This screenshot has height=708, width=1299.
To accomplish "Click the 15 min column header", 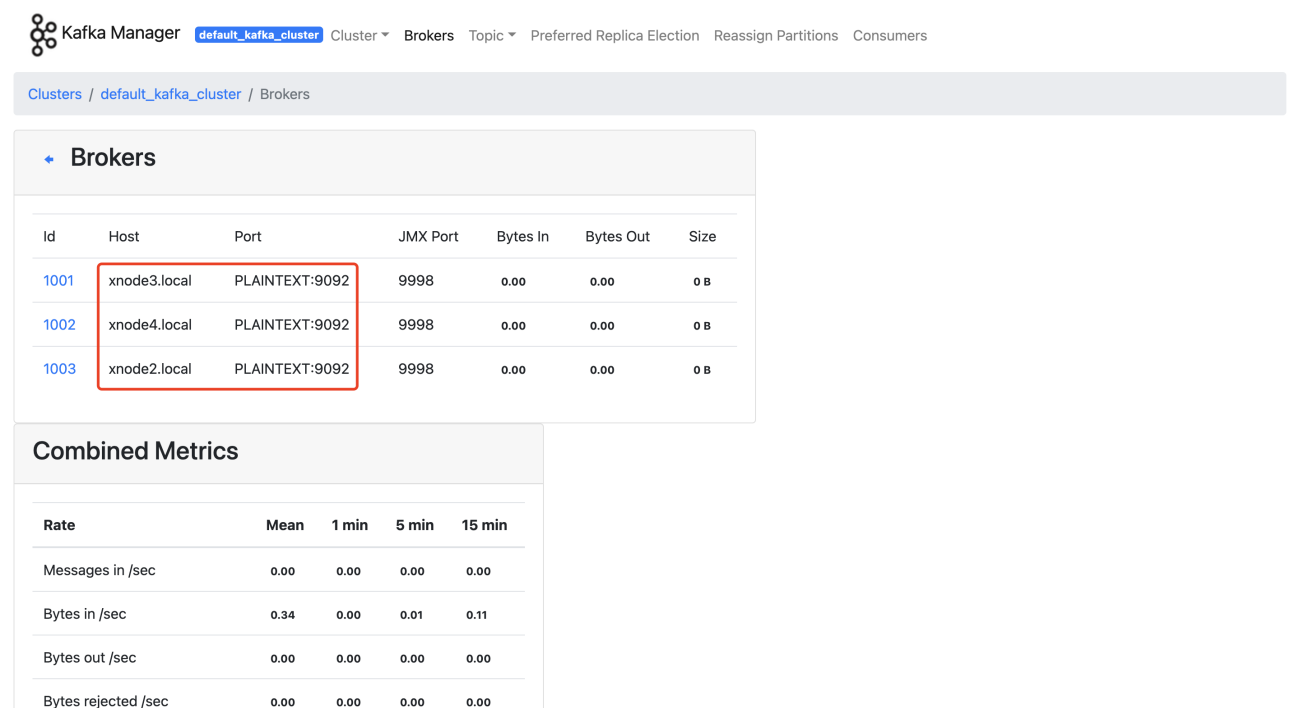I will click(x=484, y=525).
